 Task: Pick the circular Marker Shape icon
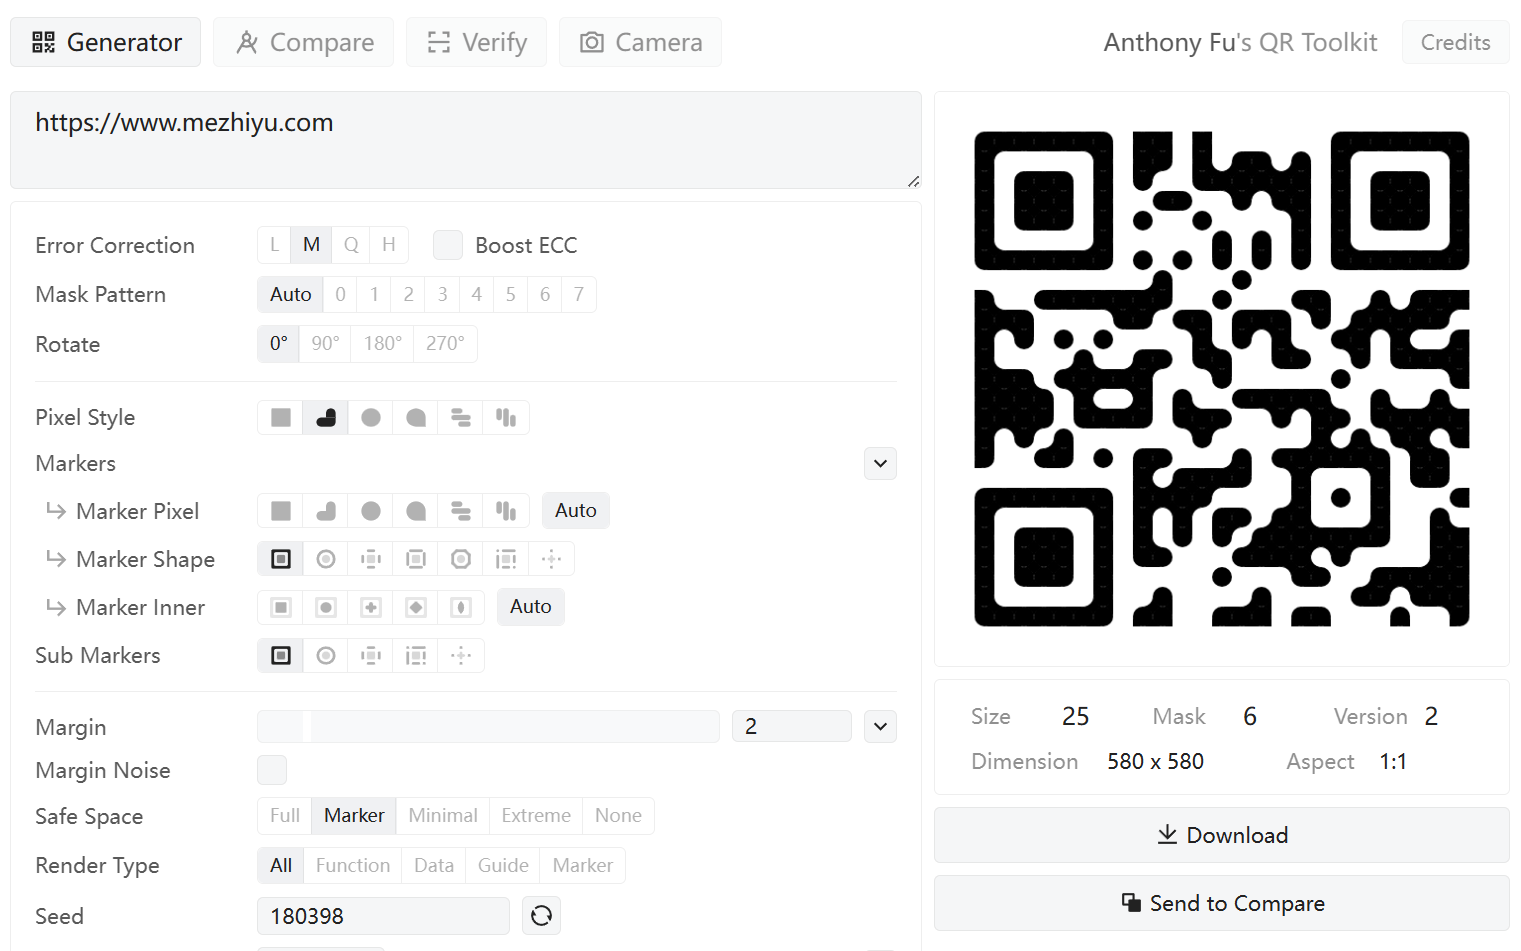(326, 559)
